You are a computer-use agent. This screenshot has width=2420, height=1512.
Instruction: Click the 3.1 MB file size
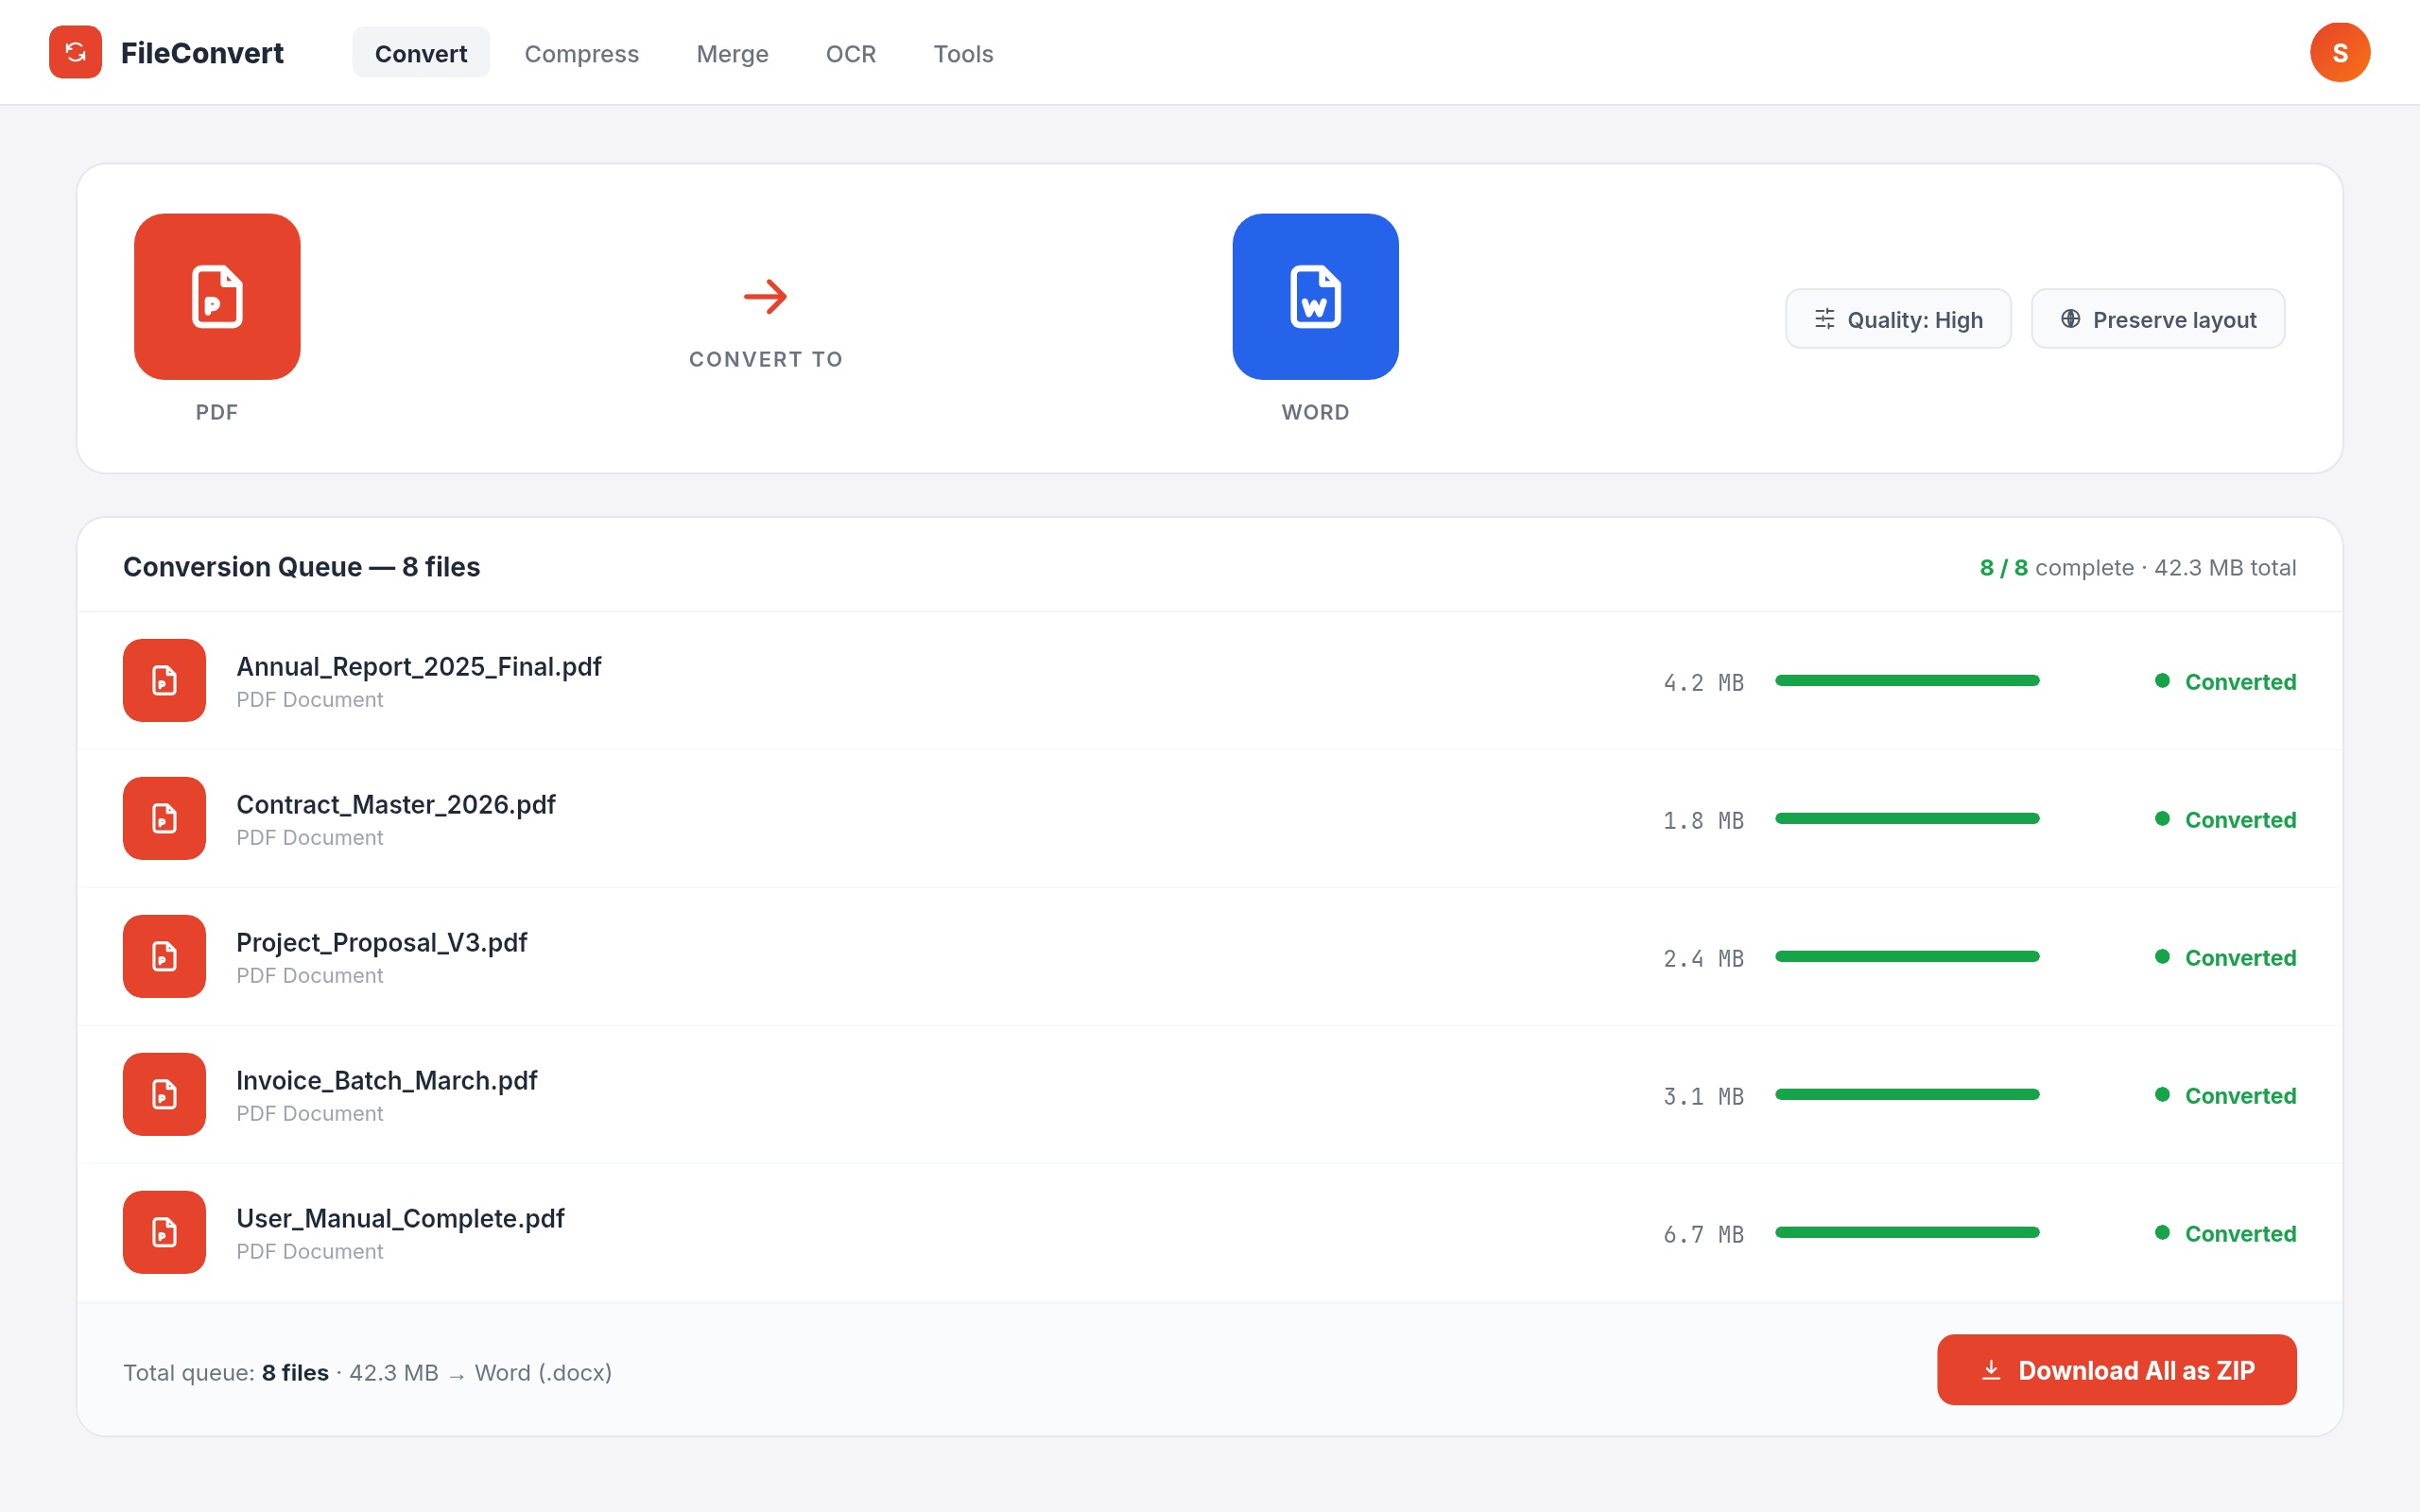point(1703,1097)
